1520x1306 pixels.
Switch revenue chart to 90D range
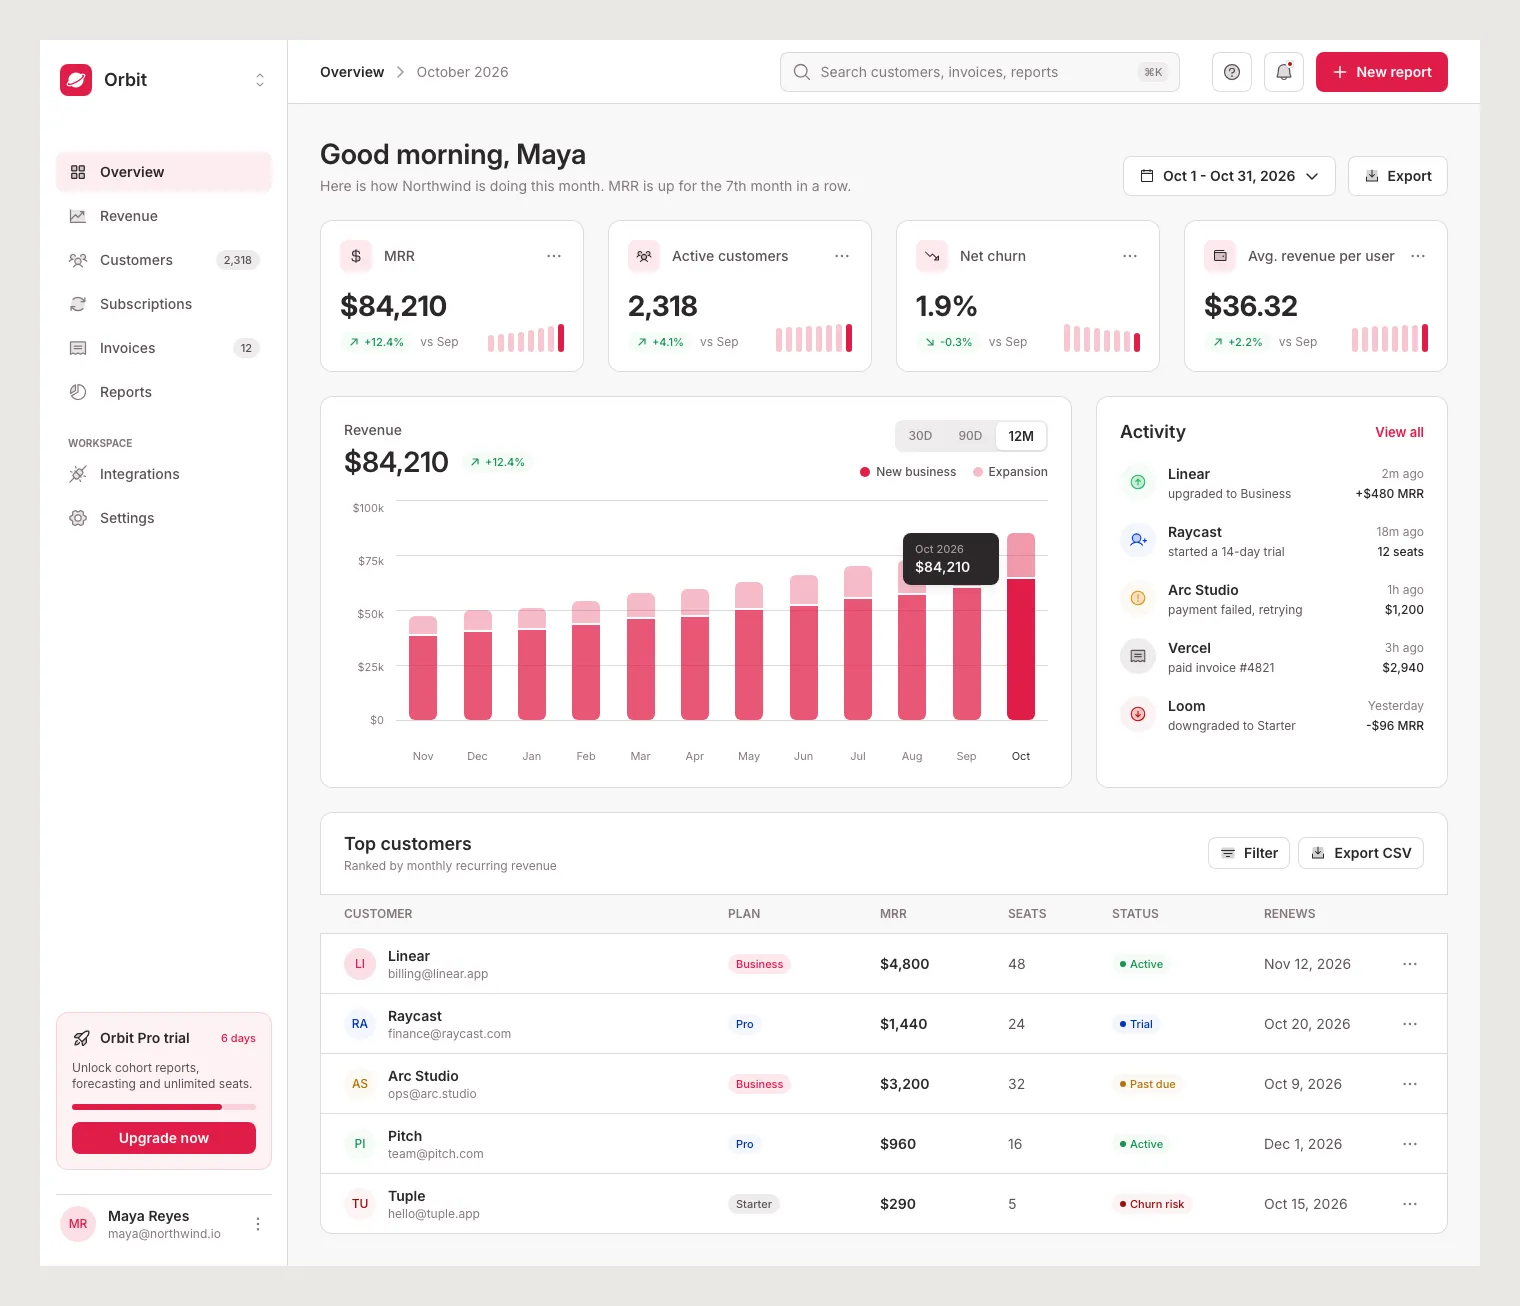coord(970,436)
